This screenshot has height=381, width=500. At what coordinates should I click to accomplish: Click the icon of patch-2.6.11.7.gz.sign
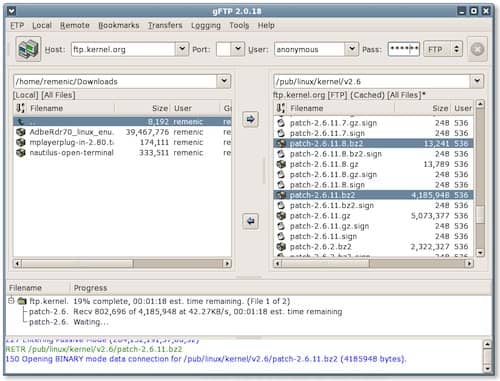[x=281, y=123]
